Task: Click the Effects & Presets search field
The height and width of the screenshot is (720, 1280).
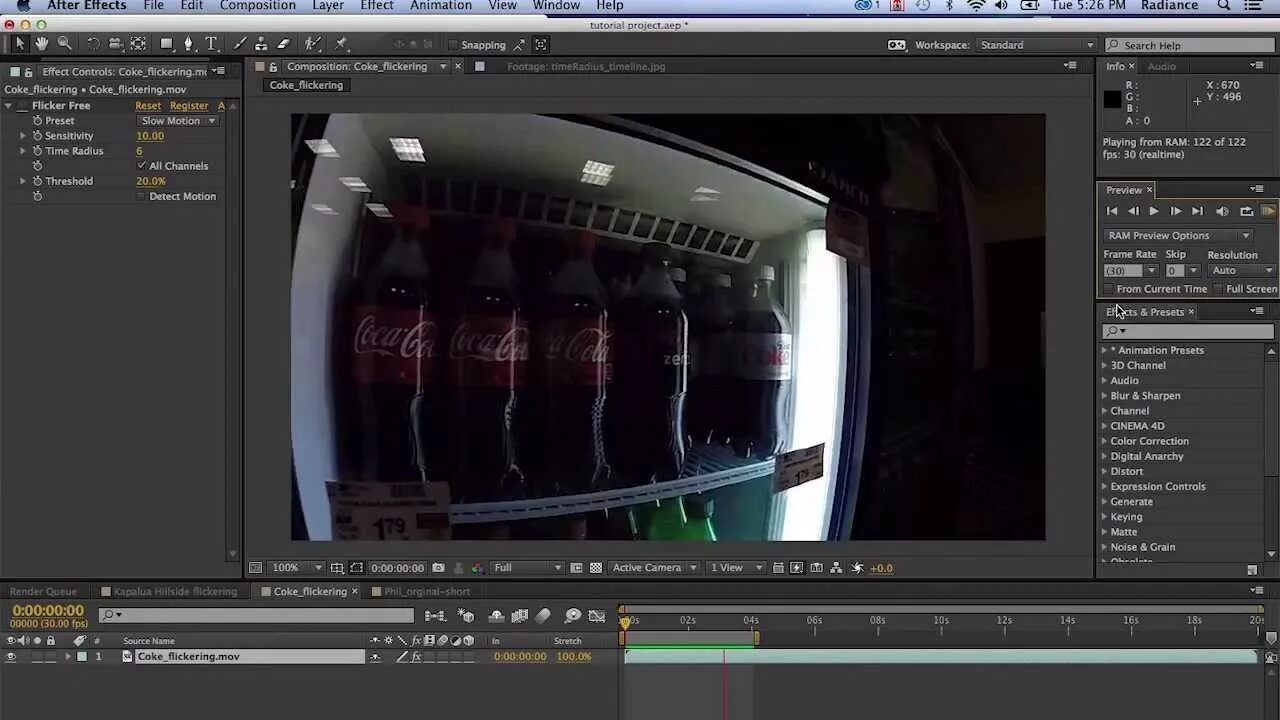Action: point(1188,331)
